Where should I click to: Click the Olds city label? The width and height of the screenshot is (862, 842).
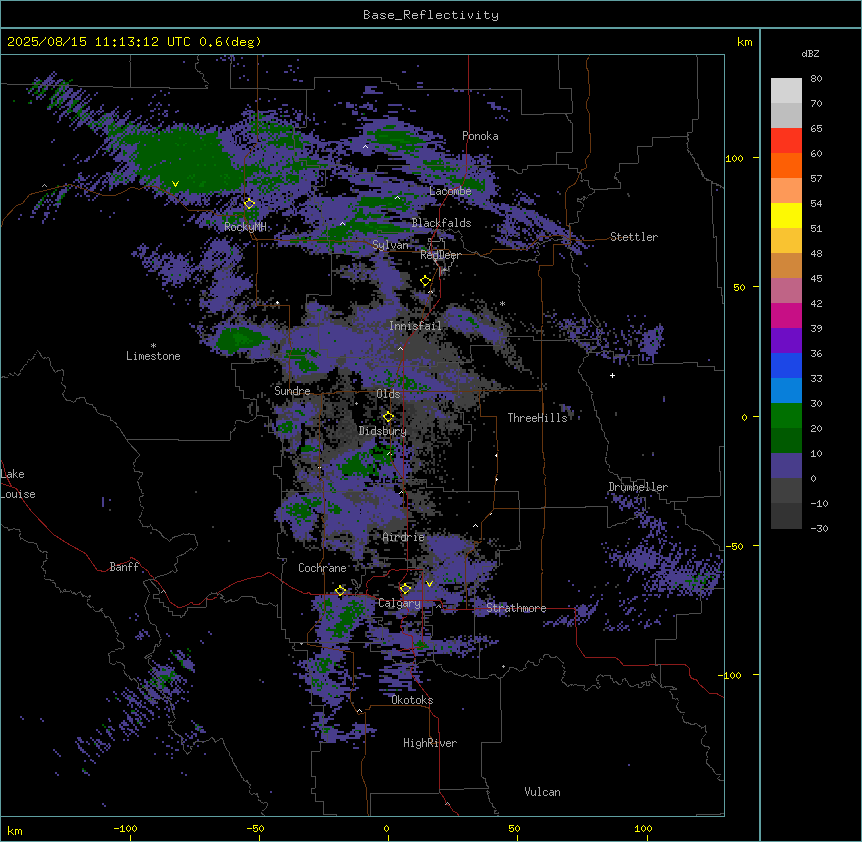pyautogui.click(x=388, y=394)
